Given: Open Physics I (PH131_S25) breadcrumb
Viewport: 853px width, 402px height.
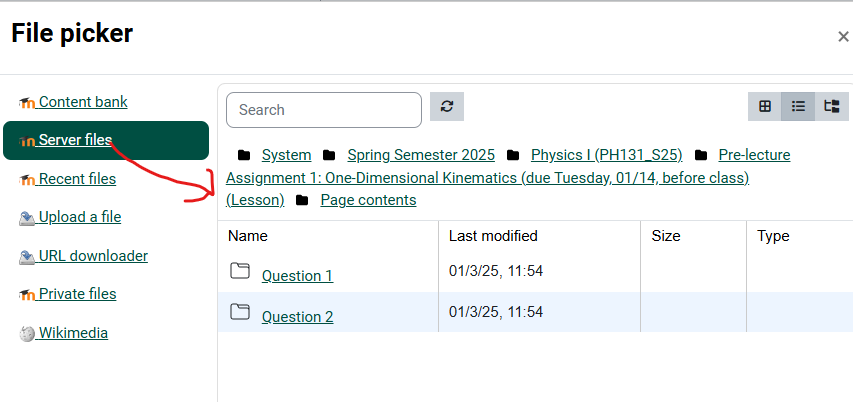Looking at the screenshot, I should 606,155.
